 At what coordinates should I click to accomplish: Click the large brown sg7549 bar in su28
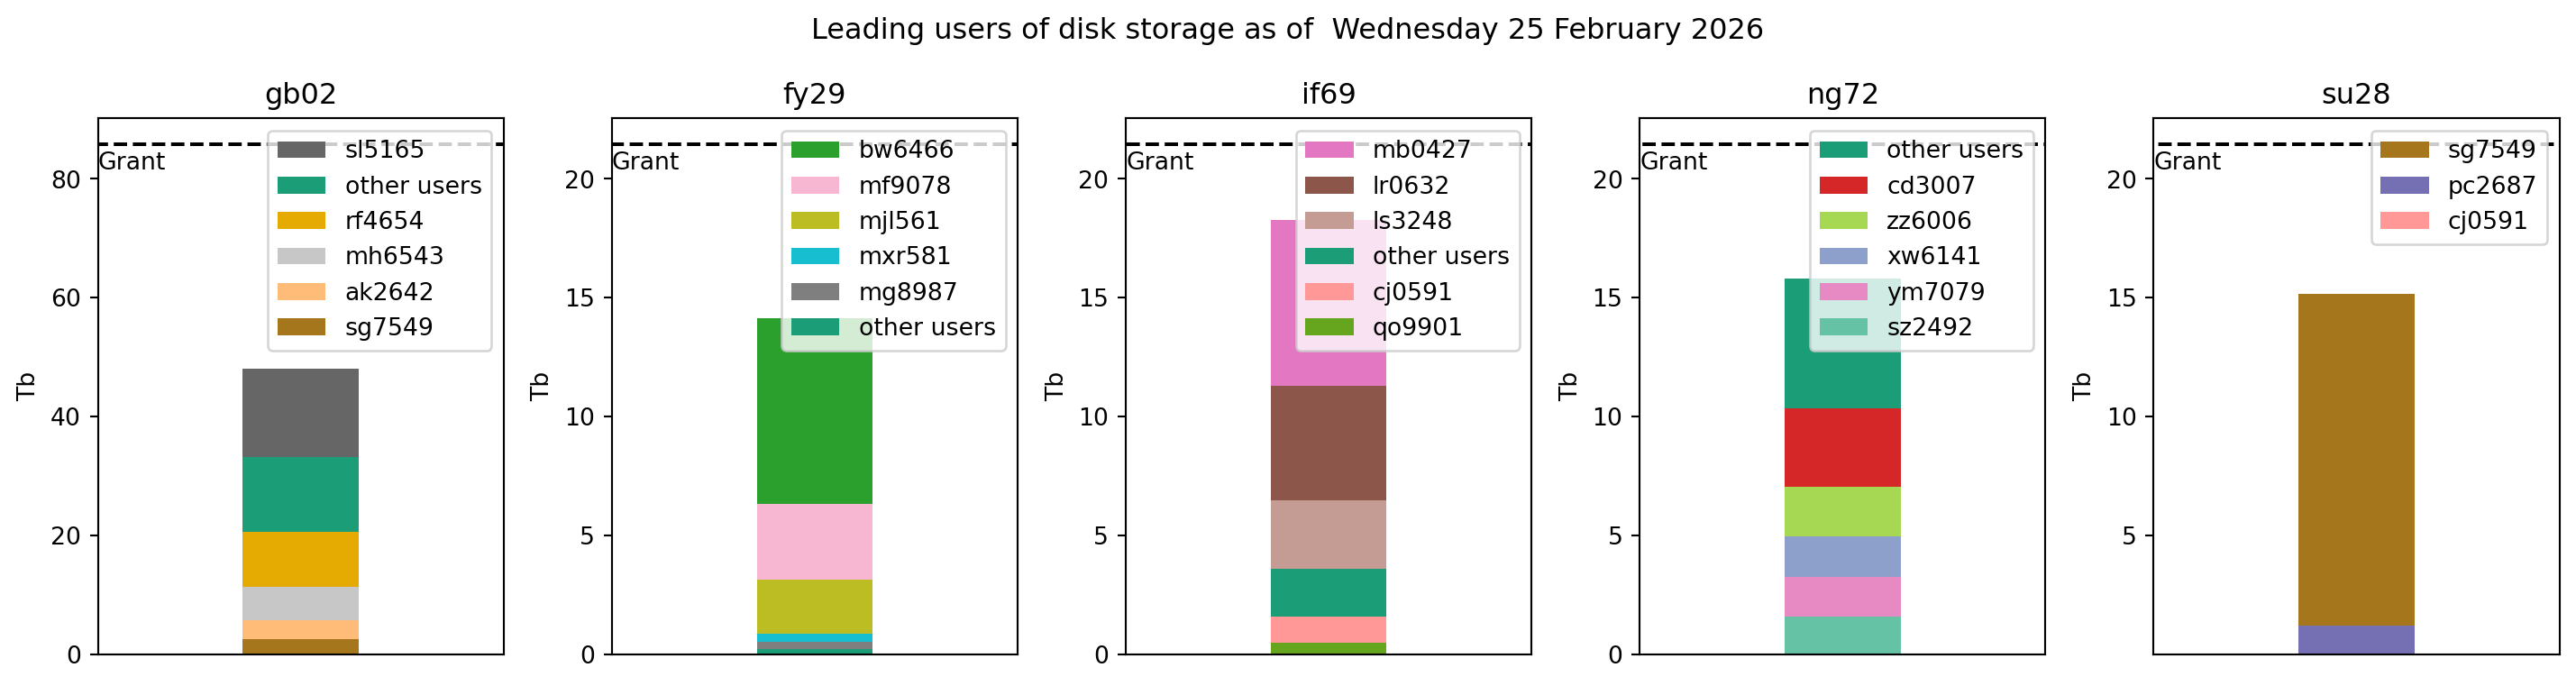pyautogui.click(x=2356, y=460)
